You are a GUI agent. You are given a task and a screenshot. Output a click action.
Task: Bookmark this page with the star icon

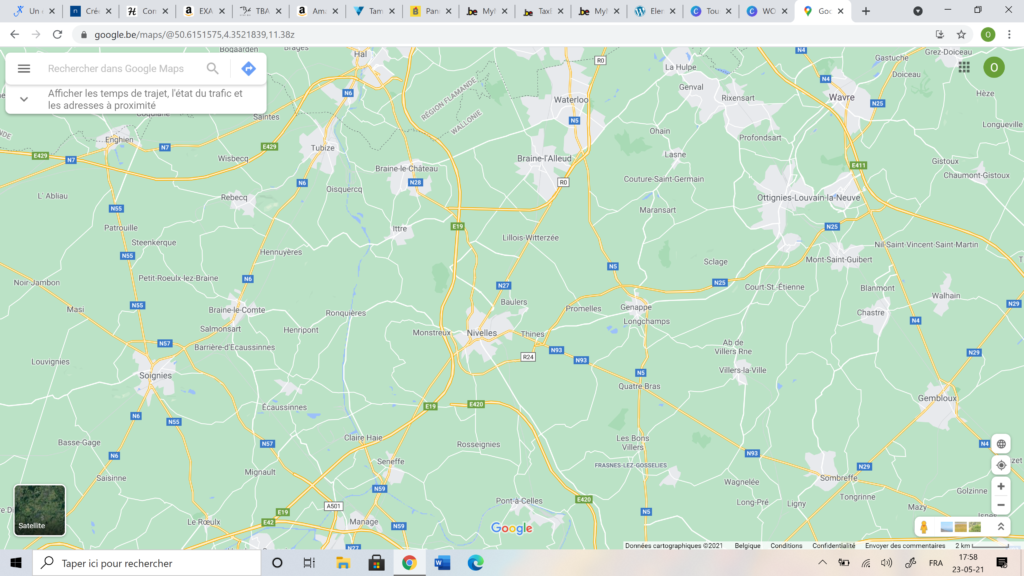[x=961, y=34]
